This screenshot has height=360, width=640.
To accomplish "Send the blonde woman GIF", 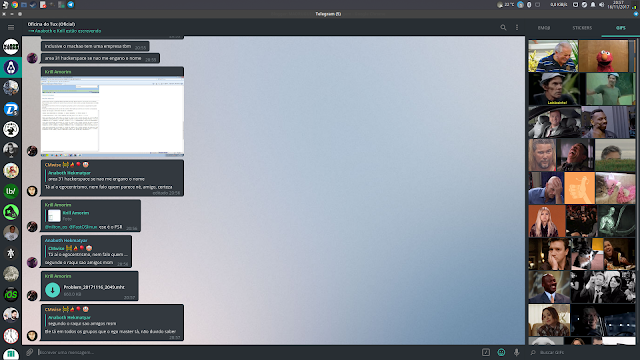I will point(547,221).
